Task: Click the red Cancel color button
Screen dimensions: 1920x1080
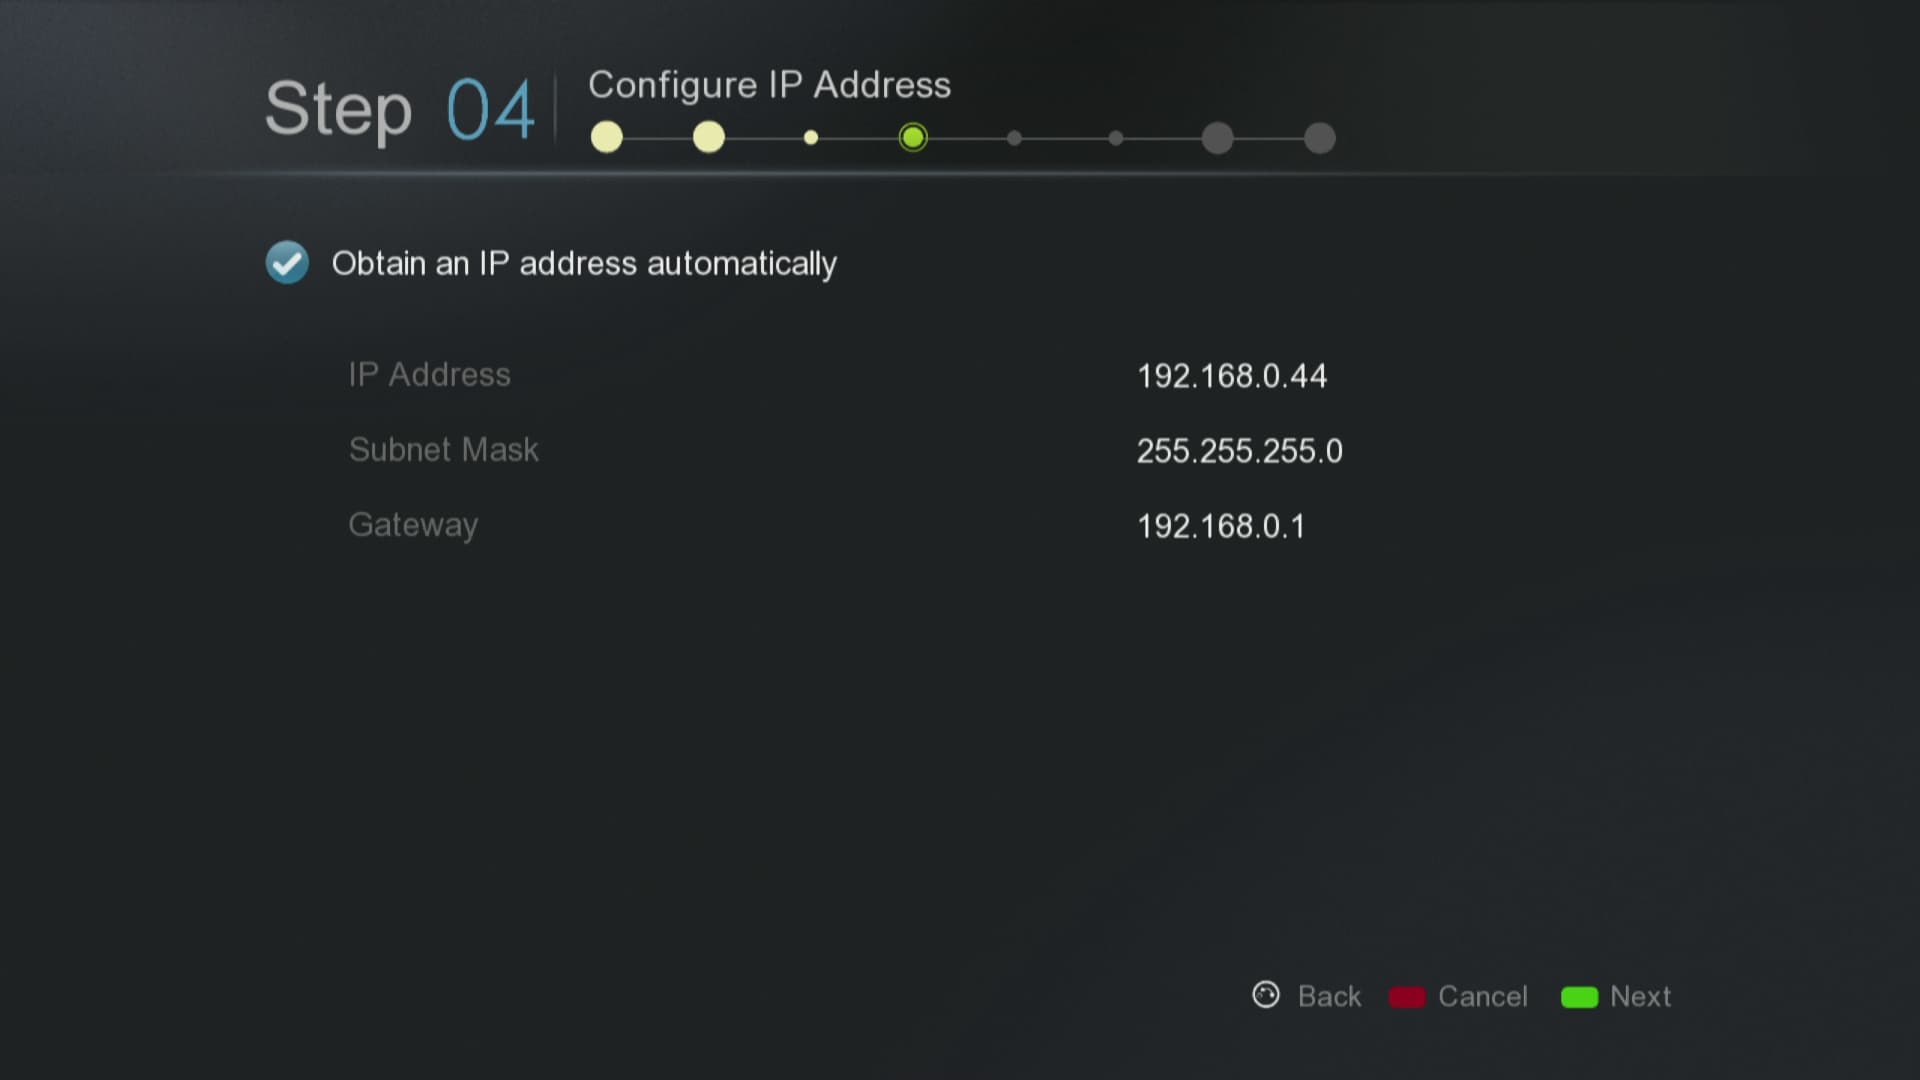Action: pos(1407,997)
